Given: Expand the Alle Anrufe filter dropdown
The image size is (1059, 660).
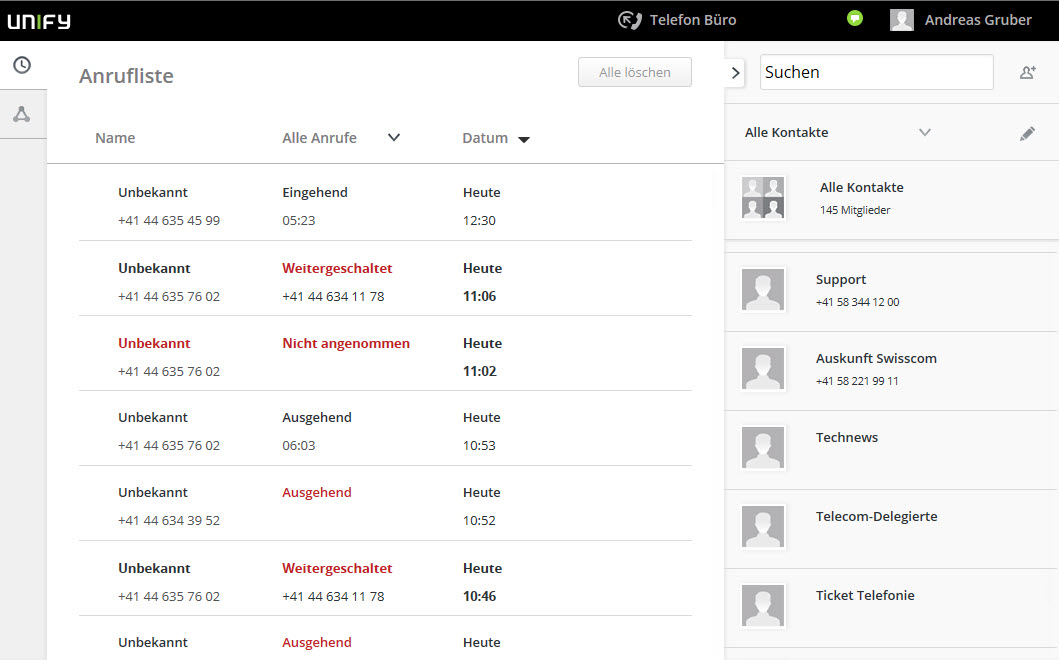Looking at the screenshot, I should pyautogui.click(x=394, y=138).
